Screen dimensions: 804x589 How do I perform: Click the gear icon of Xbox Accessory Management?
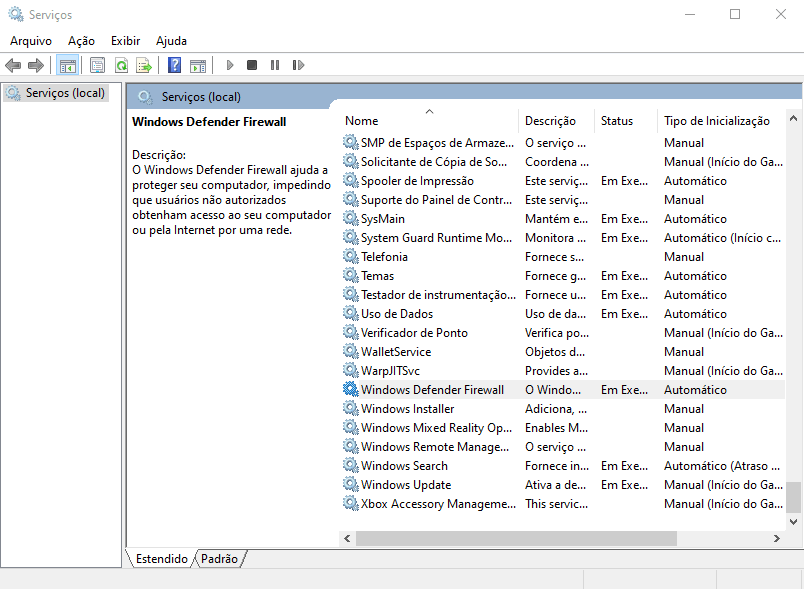click(351, 503)
